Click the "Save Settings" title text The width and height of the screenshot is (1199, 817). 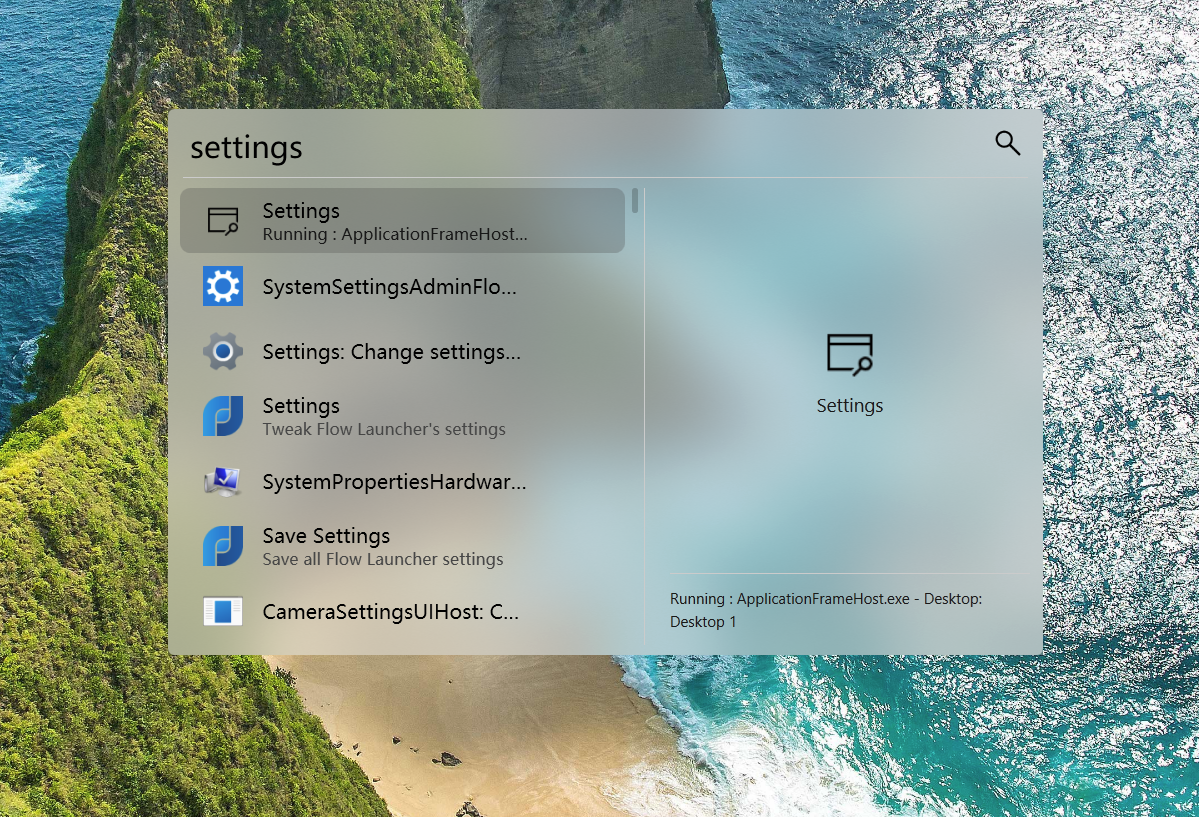tap(326, 535)
